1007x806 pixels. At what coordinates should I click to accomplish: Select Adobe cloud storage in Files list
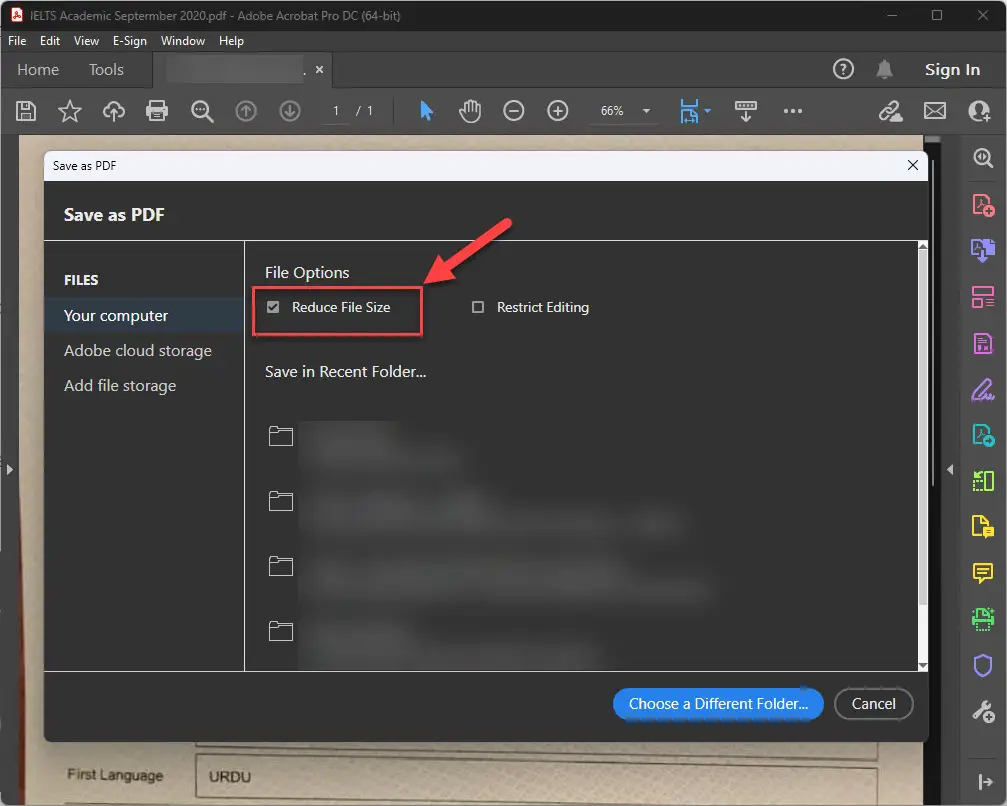[137, 350]
